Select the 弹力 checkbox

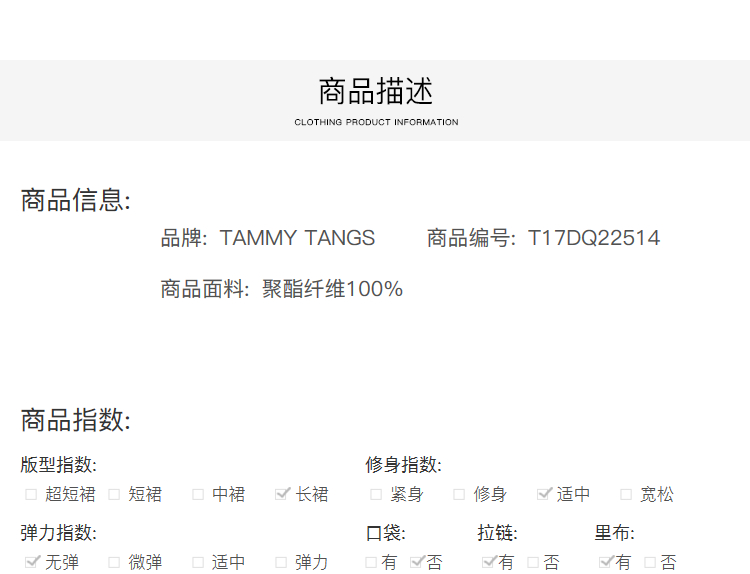pos(282,562)
